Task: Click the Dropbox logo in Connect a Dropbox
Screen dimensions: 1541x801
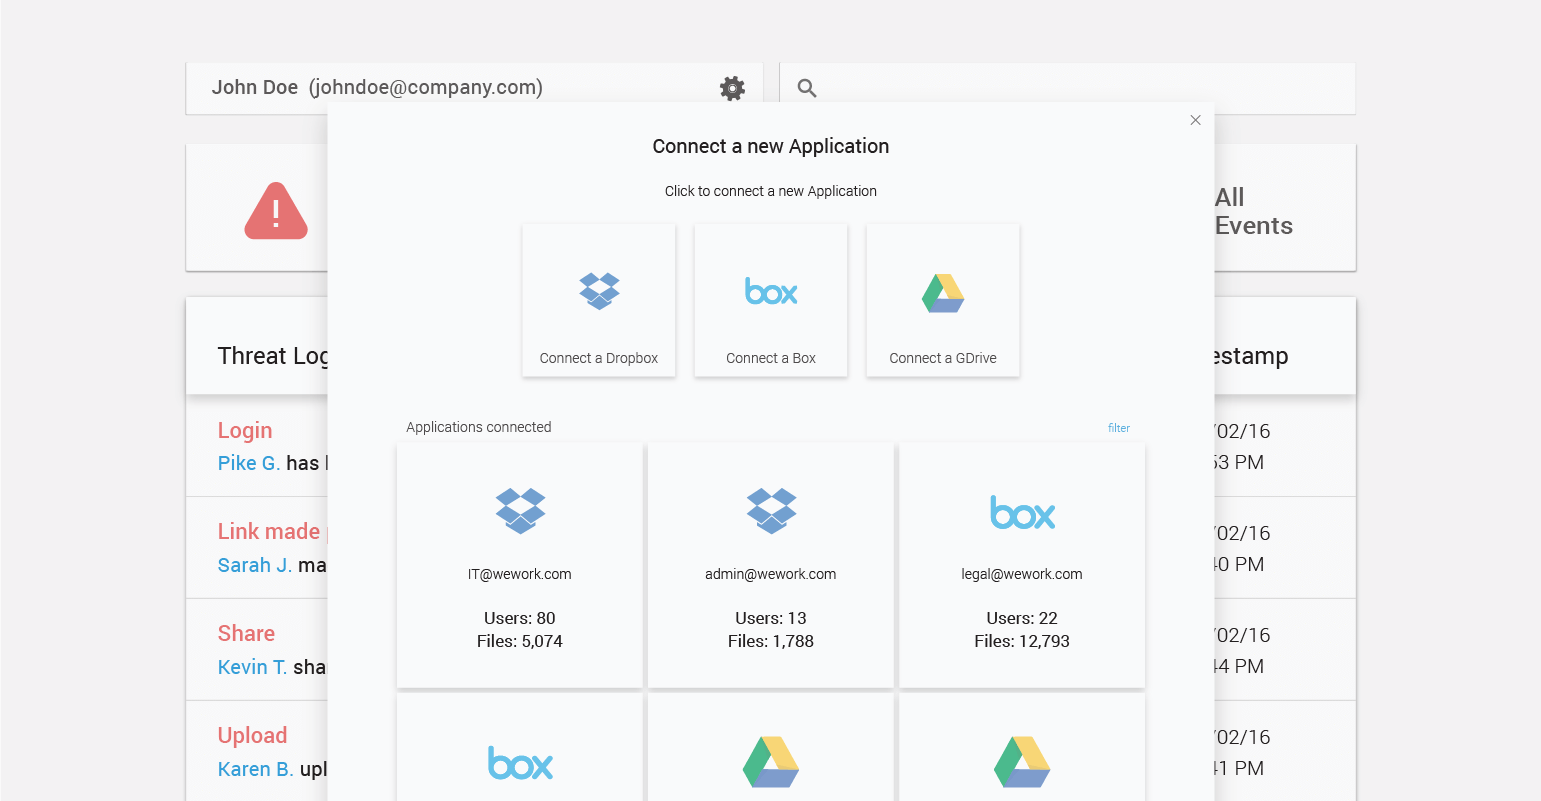Action: (599, 291)
